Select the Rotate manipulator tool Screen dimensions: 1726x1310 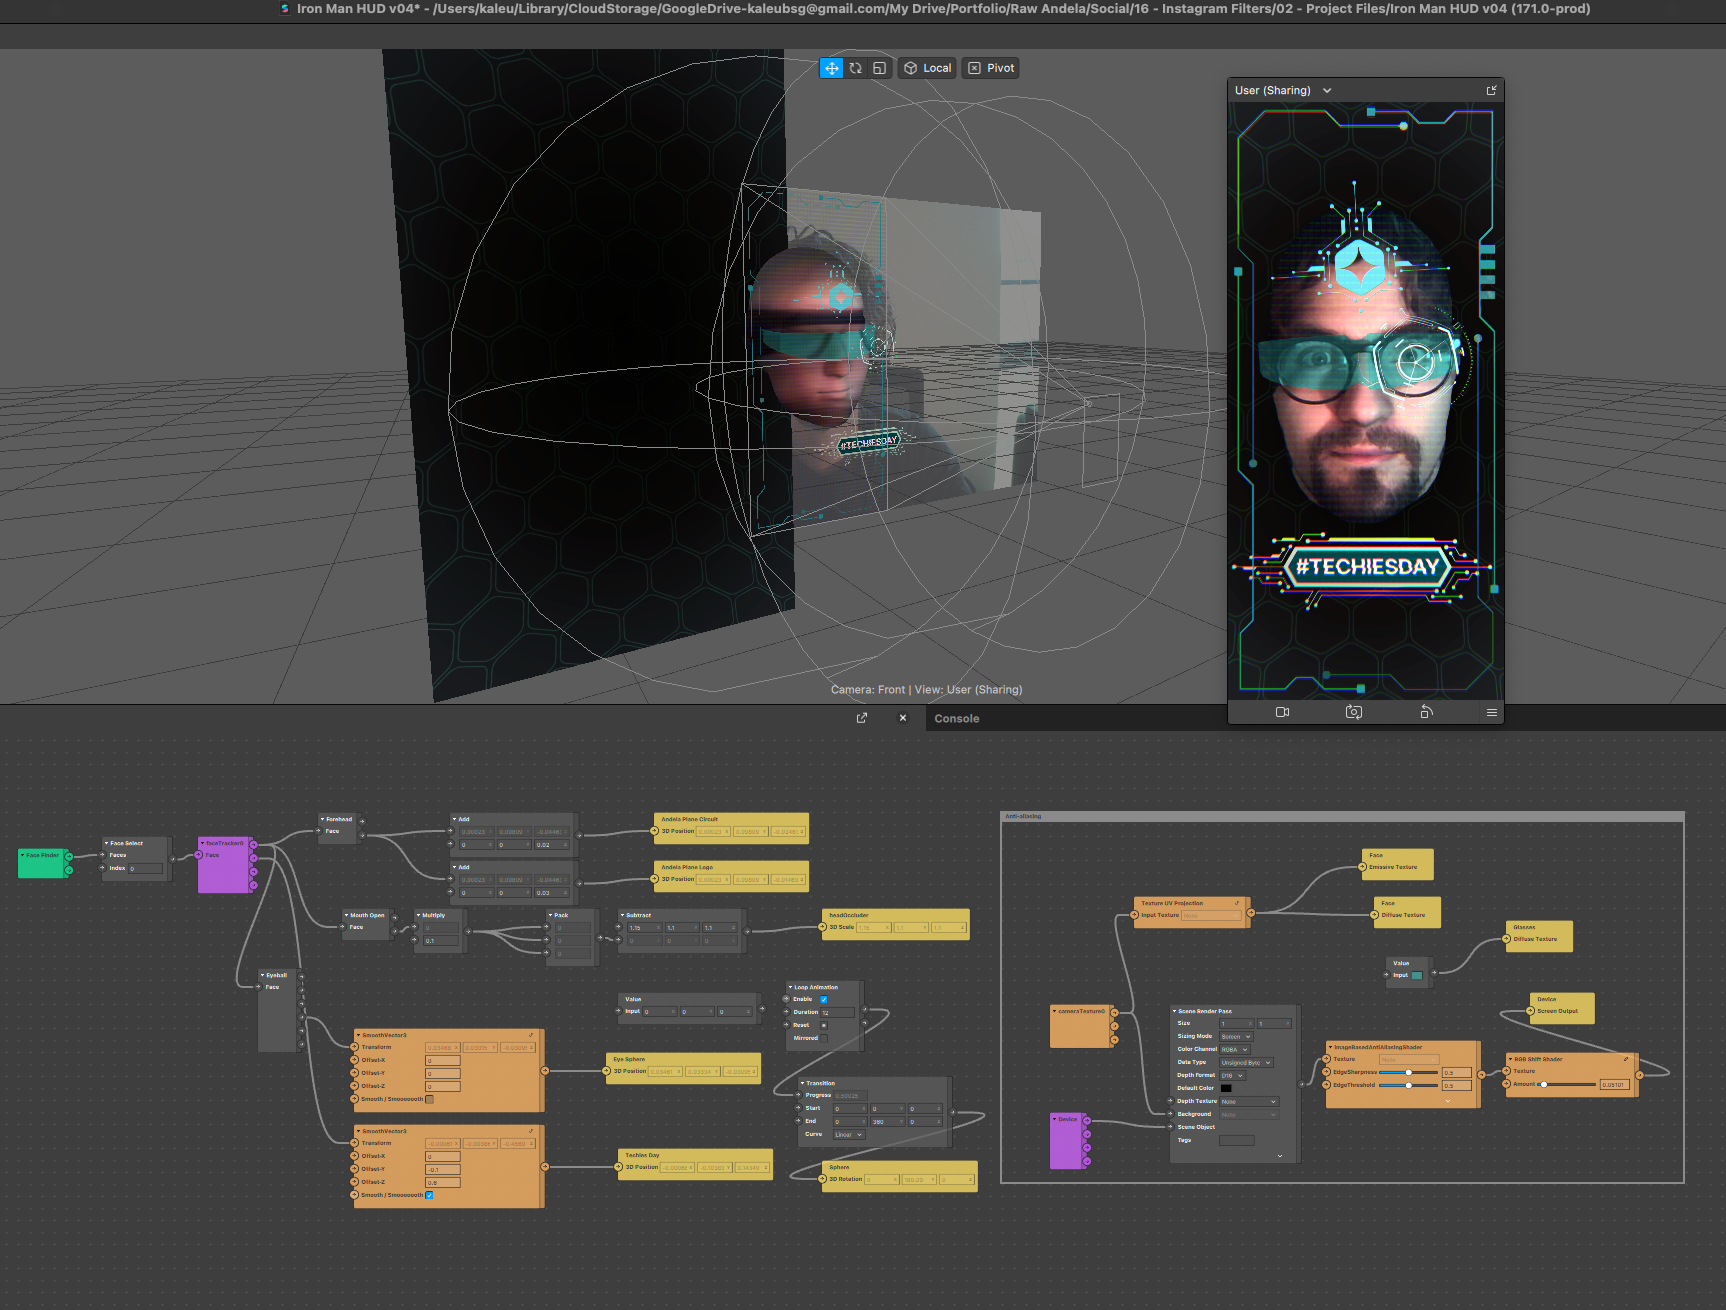click(855, 68)
